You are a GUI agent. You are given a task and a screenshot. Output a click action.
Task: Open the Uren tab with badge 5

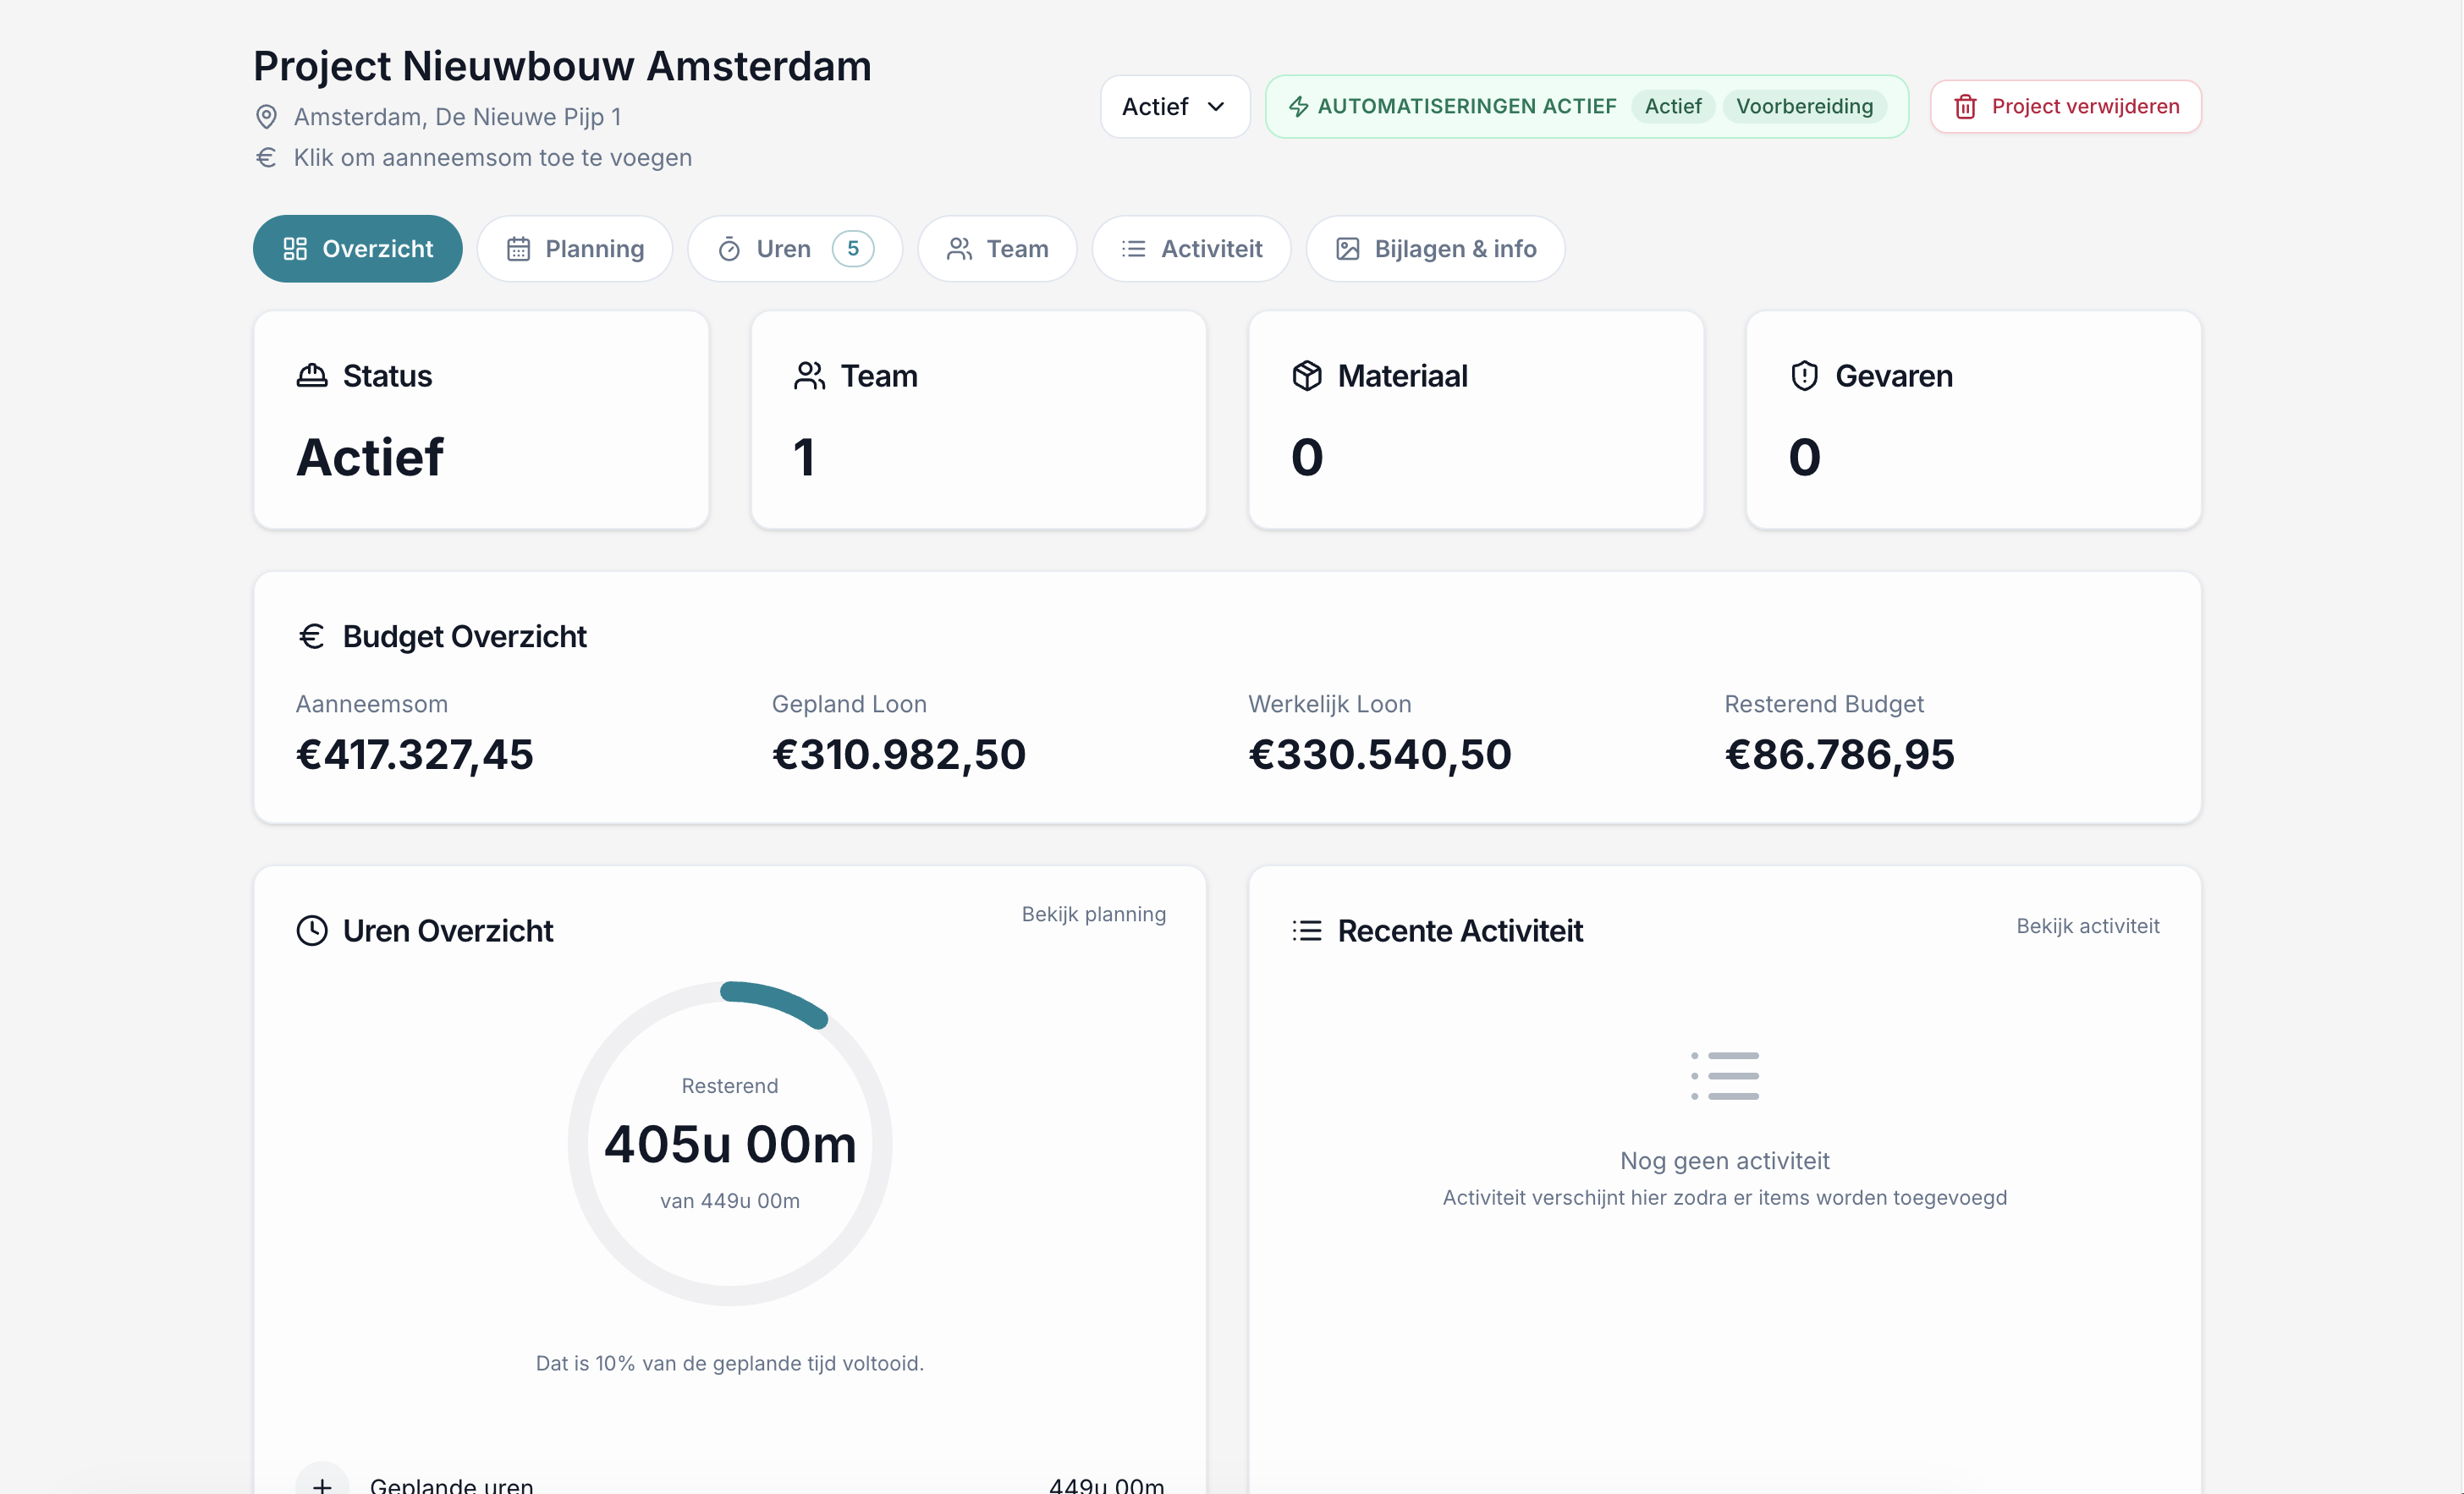pos(794,249)
